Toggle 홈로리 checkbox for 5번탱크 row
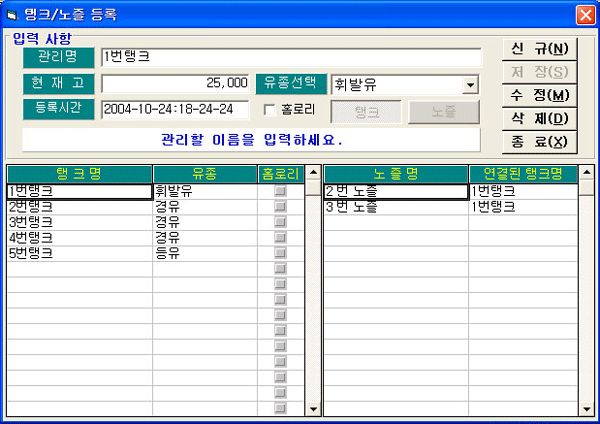Screen dimensions: 600x424 280,253
